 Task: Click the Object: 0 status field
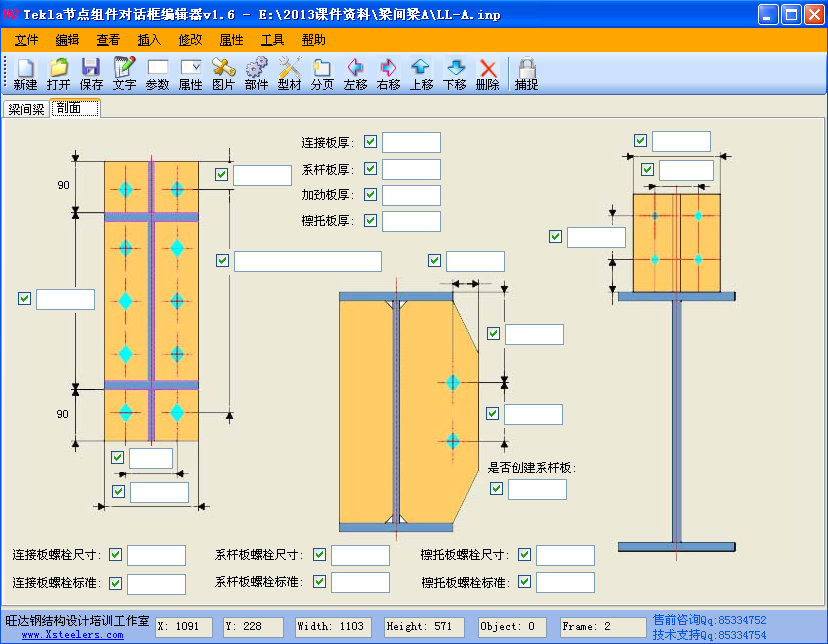point(512,627)
